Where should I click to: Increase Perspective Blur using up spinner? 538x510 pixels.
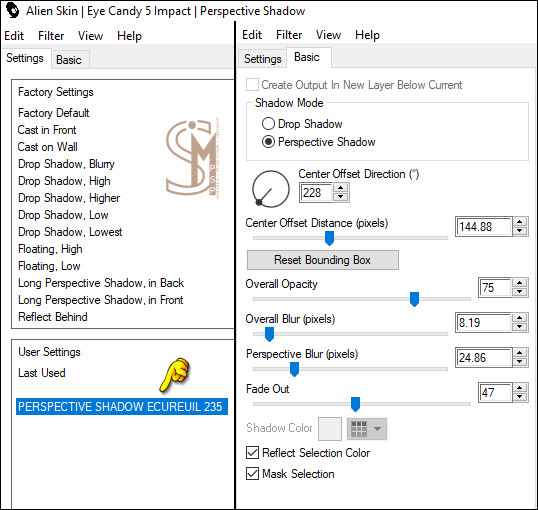[520, 353]
